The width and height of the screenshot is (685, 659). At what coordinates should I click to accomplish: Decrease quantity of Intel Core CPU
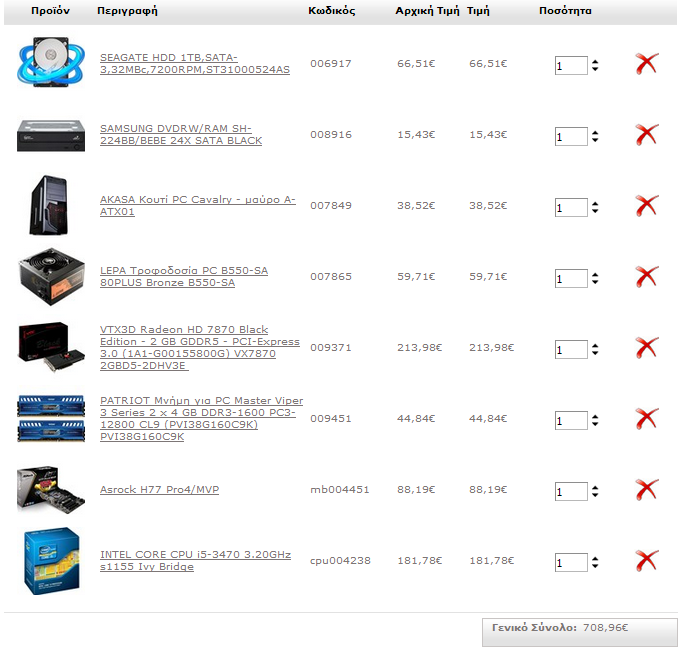pos(595,566)
